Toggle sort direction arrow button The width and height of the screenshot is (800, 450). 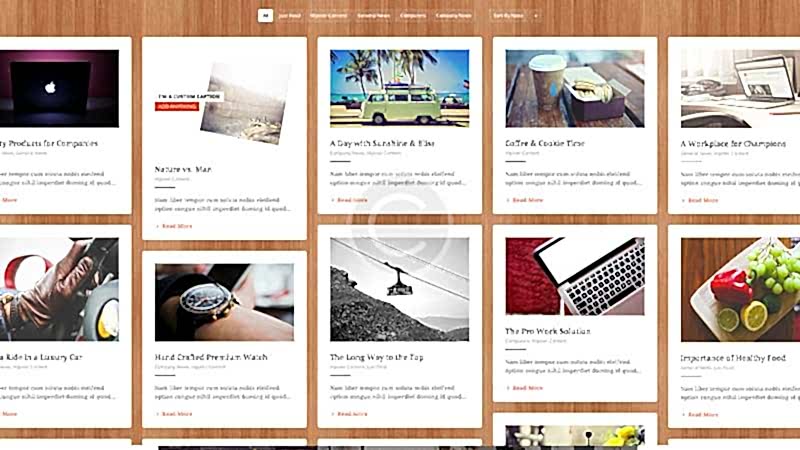[536, 16]
